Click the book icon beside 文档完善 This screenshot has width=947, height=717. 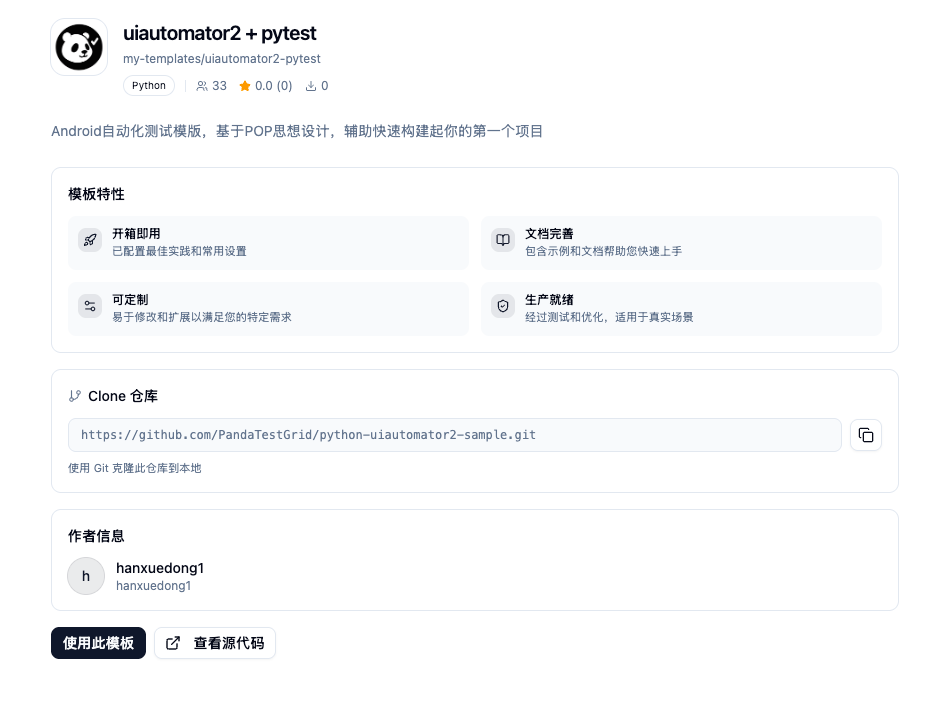coord(503,240)
